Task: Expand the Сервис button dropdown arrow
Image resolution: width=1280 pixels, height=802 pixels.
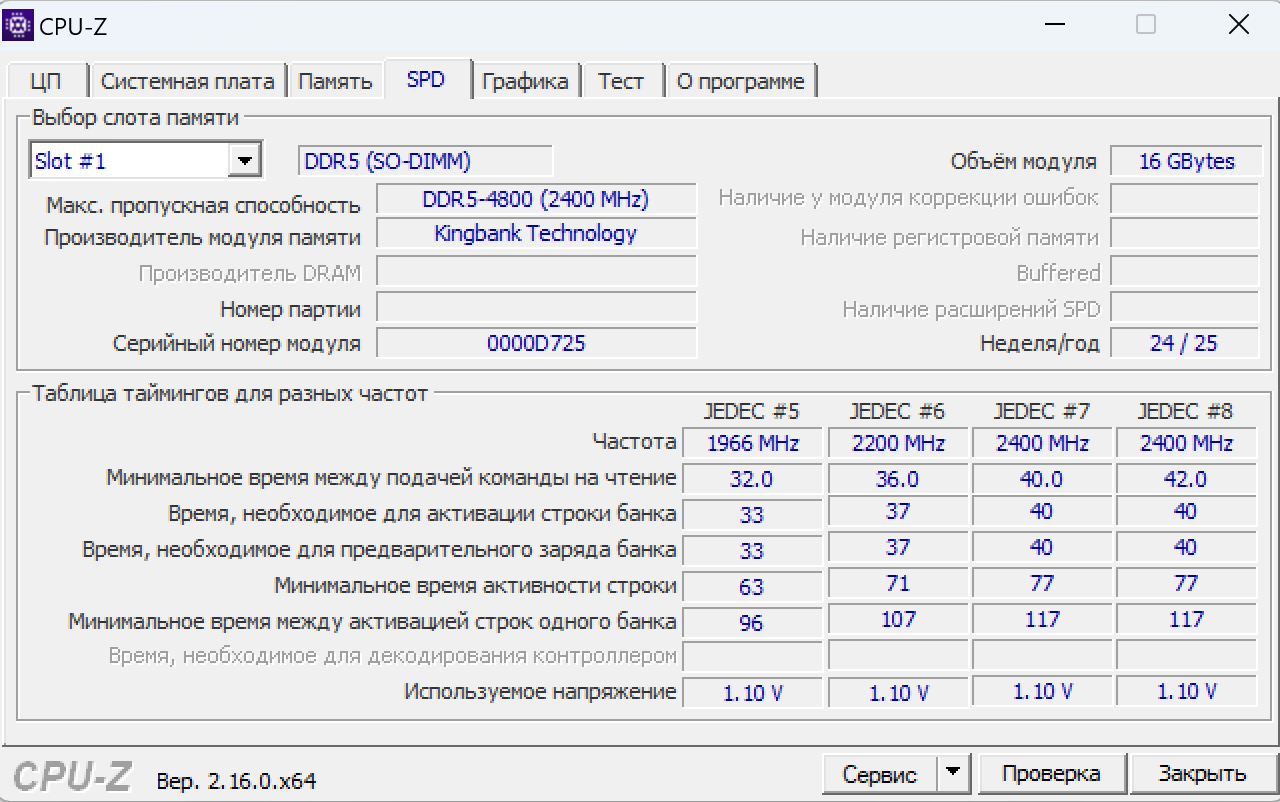Action: (x=953, y=772)
